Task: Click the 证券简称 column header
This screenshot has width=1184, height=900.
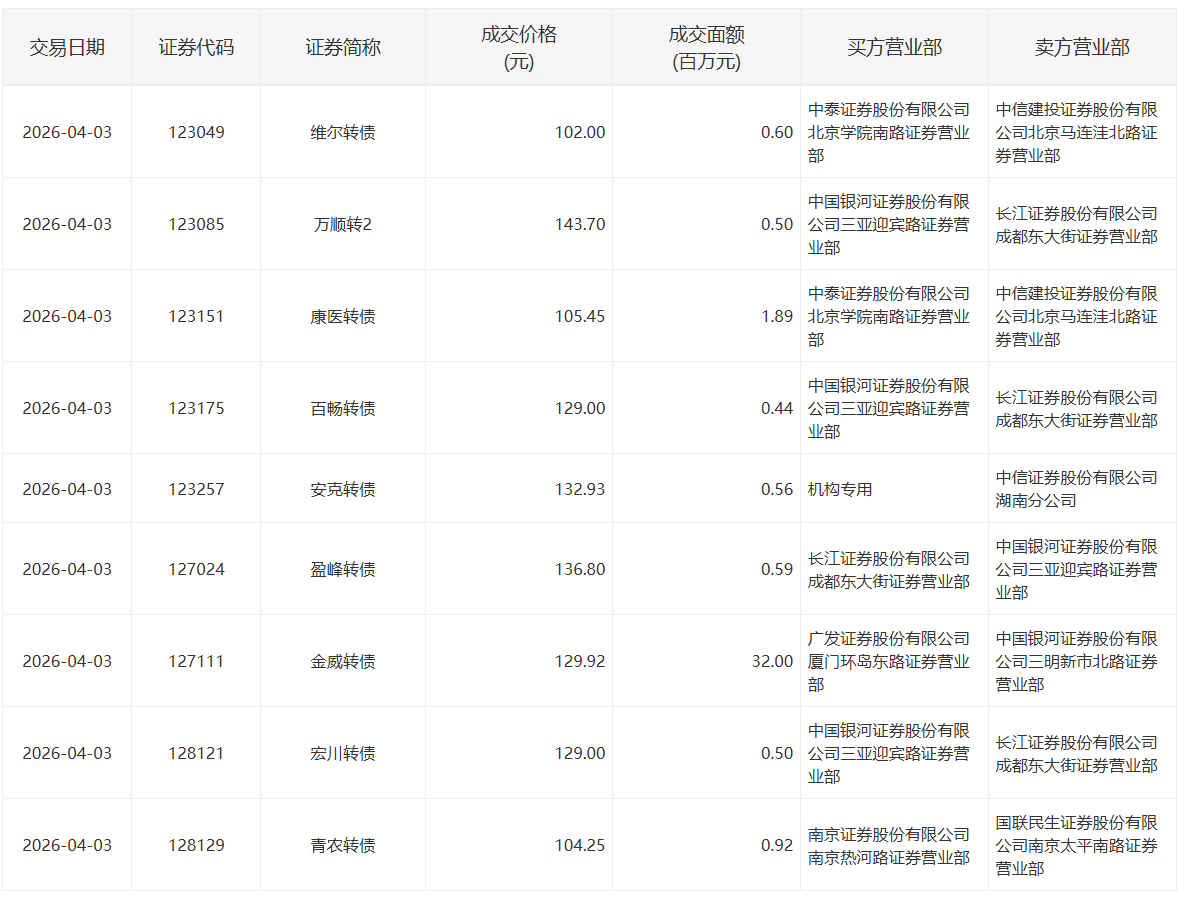Action: click(x=343, y=48)
